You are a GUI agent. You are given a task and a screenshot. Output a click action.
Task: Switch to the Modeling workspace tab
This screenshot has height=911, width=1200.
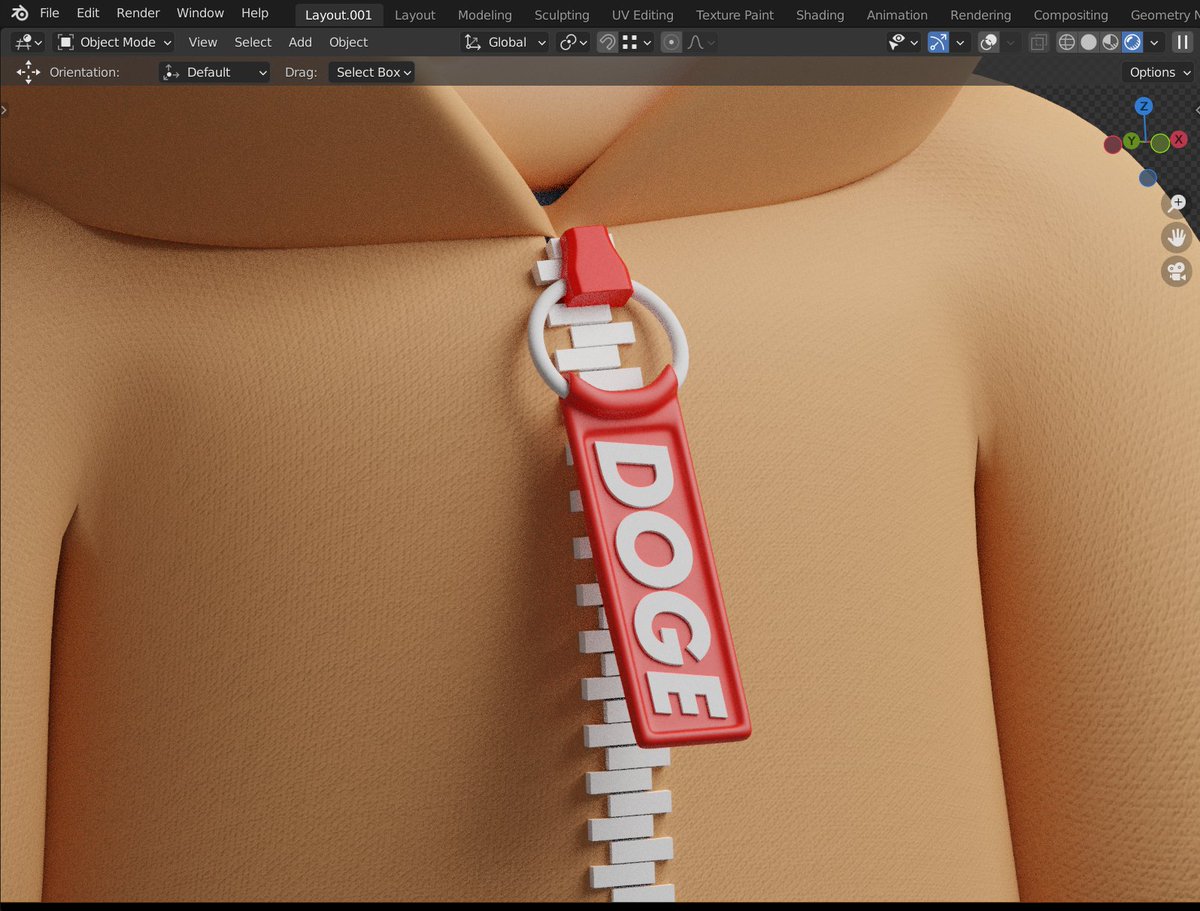485,15
